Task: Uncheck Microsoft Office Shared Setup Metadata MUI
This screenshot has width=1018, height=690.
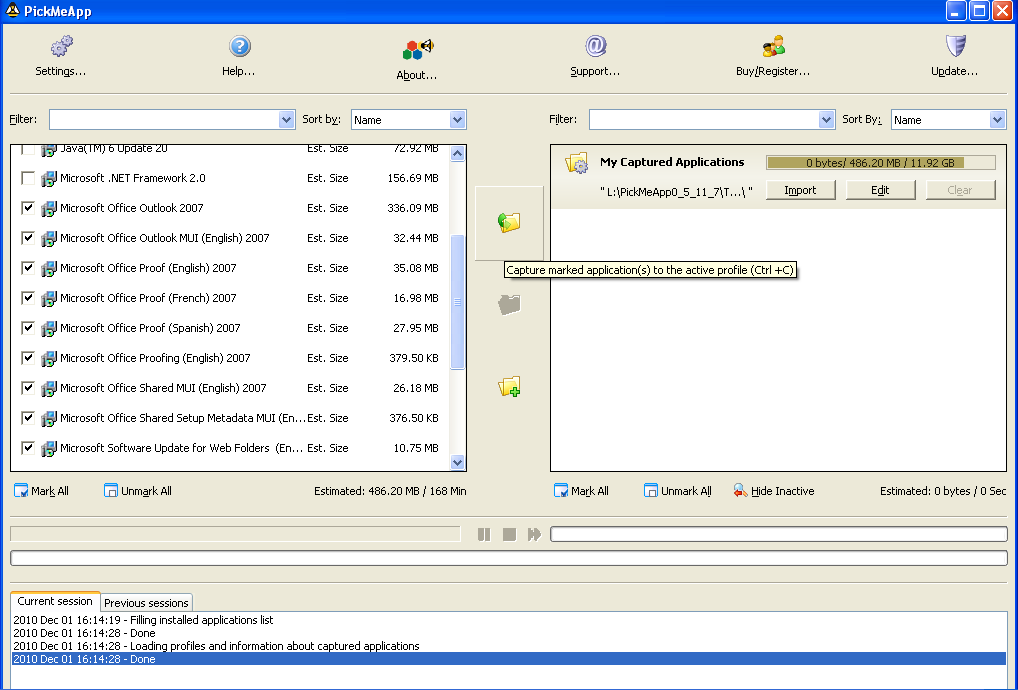Action: pyautogui.click(x=28, y=417)
